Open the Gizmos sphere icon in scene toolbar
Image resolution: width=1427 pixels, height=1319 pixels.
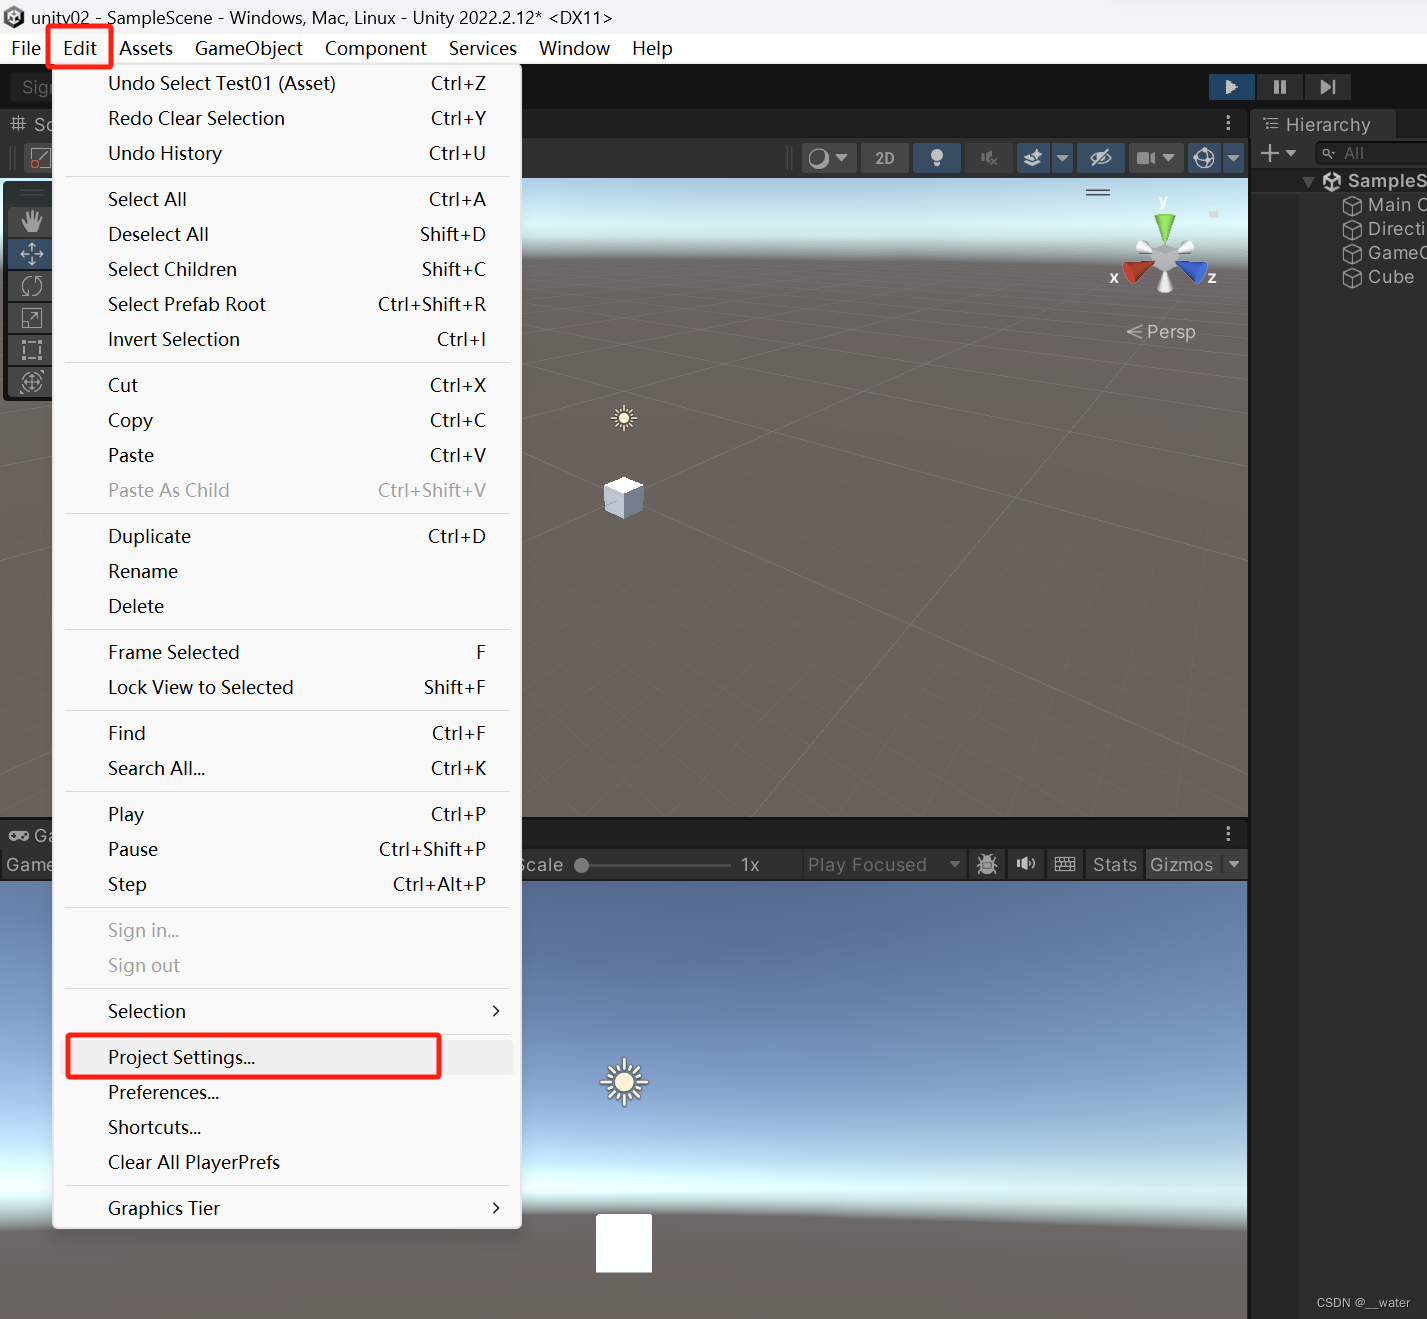click(1203, 157)
